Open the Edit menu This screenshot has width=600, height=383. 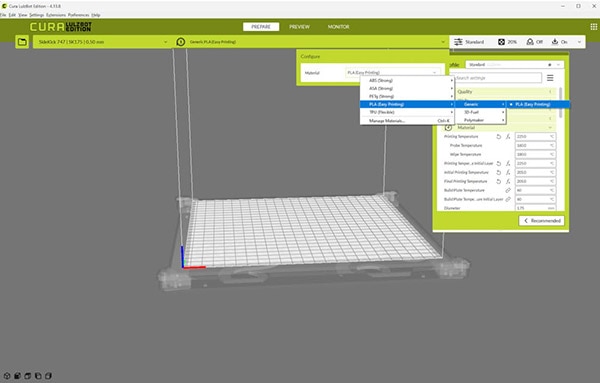pos(12,15)
